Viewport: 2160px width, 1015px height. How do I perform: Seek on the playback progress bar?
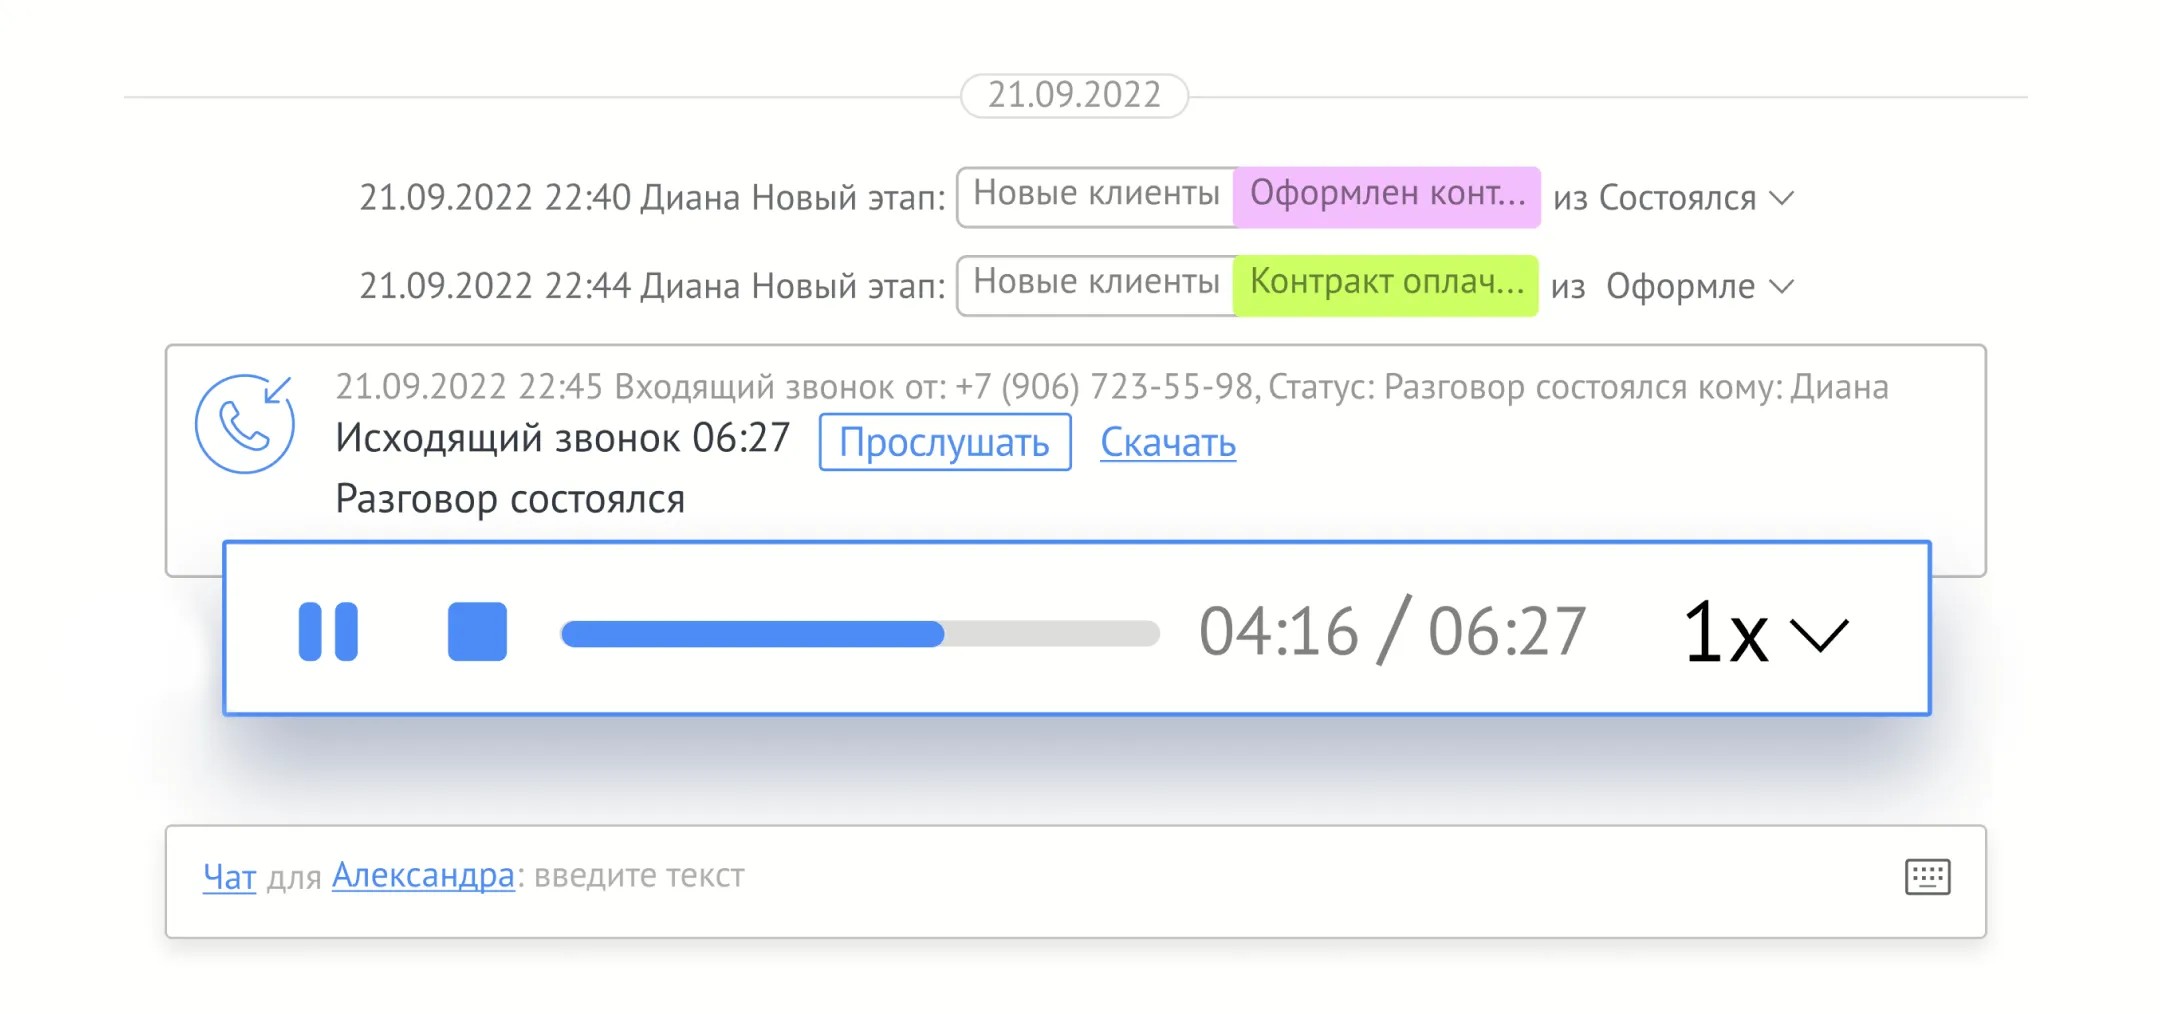860,632
